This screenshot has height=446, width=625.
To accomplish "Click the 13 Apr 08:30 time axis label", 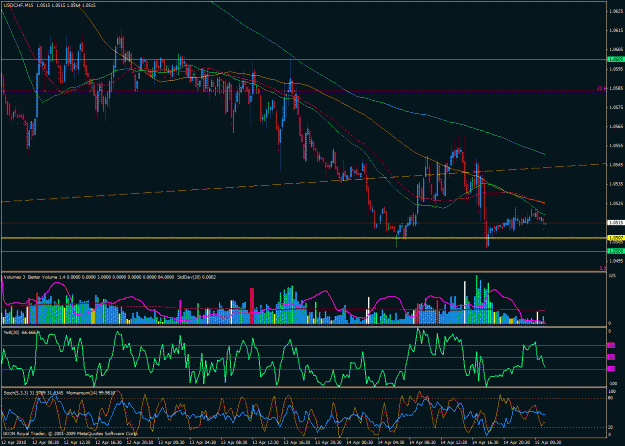I will (x=234, y=442).
